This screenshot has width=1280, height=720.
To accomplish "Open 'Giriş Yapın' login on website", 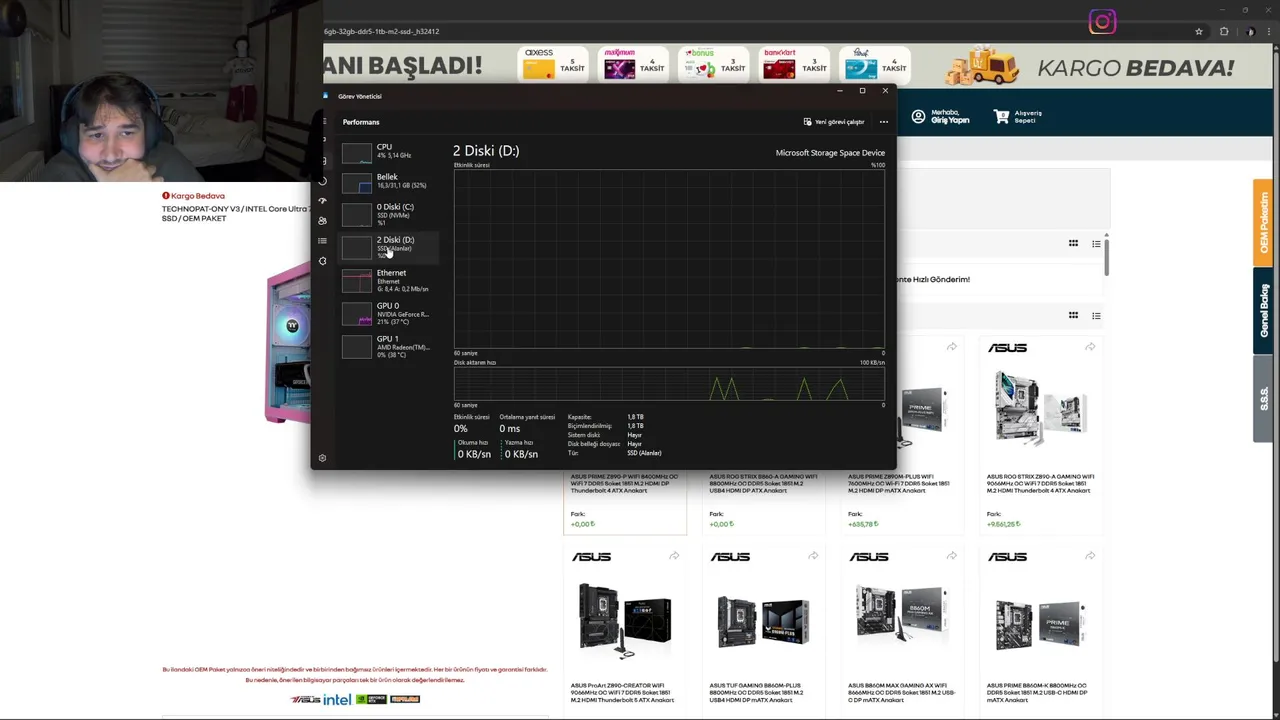I will 950,120.
